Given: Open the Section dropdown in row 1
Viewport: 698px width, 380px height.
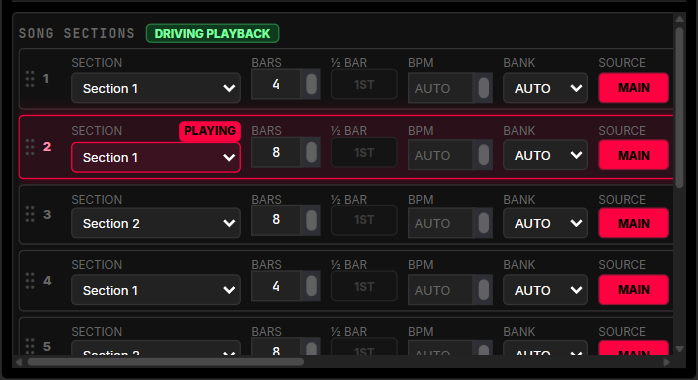Looking at the screenshot, I should (156, 88).
